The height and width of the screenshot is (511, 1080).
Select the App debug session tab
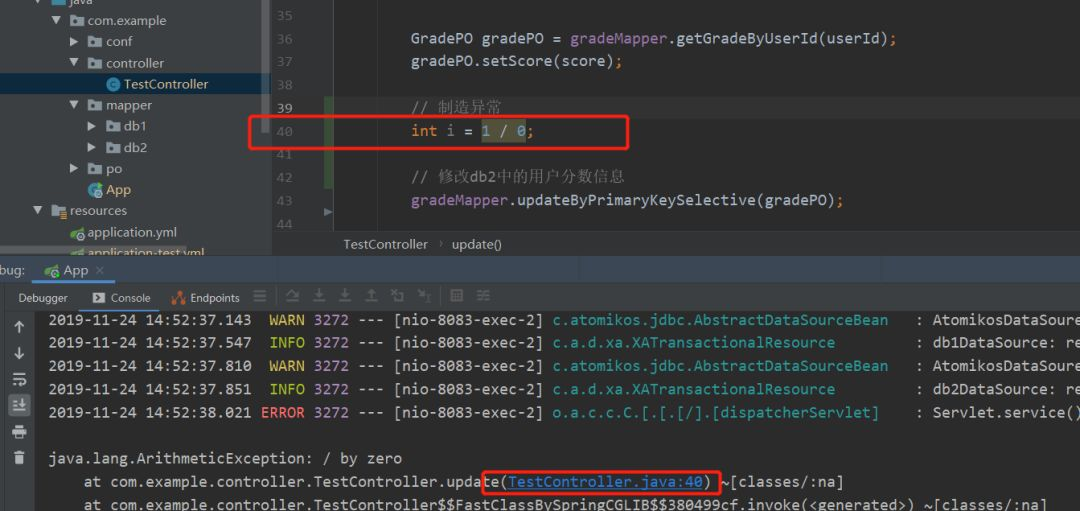(76, 271)
